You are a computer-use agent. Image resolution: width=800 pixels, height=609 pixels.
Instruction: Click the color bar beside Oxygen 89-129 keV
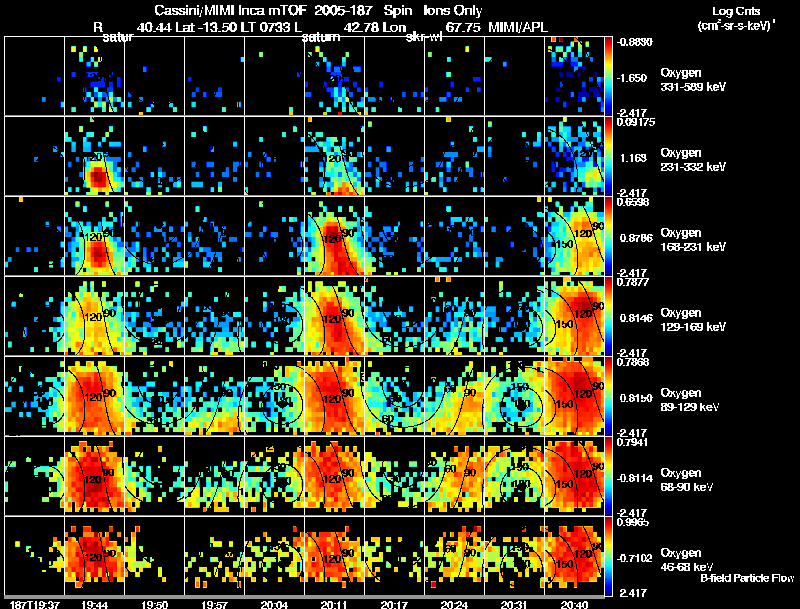(608, 396)
